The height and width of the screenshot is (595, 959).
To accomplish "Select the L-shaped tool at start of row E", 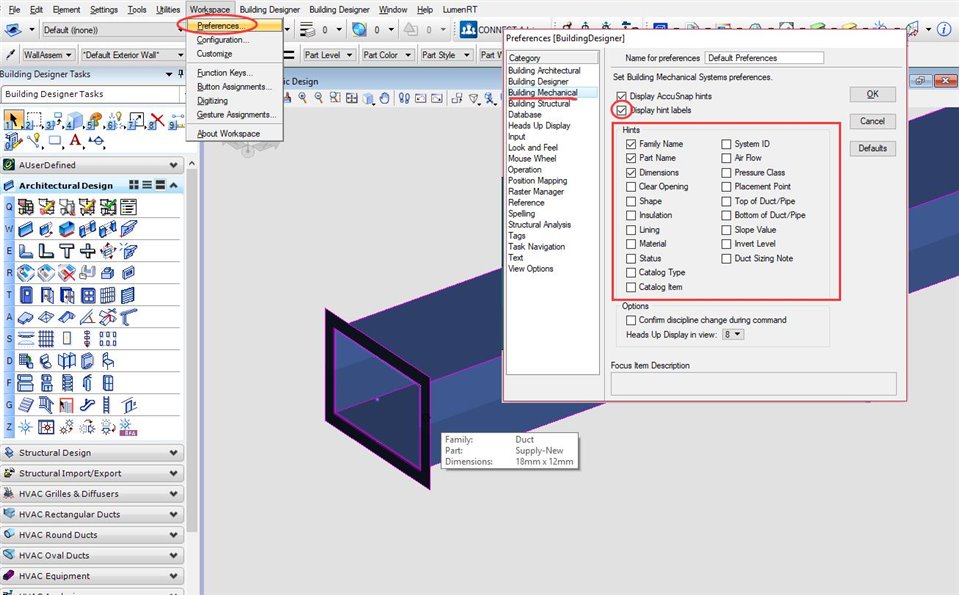I will point(26,251).
